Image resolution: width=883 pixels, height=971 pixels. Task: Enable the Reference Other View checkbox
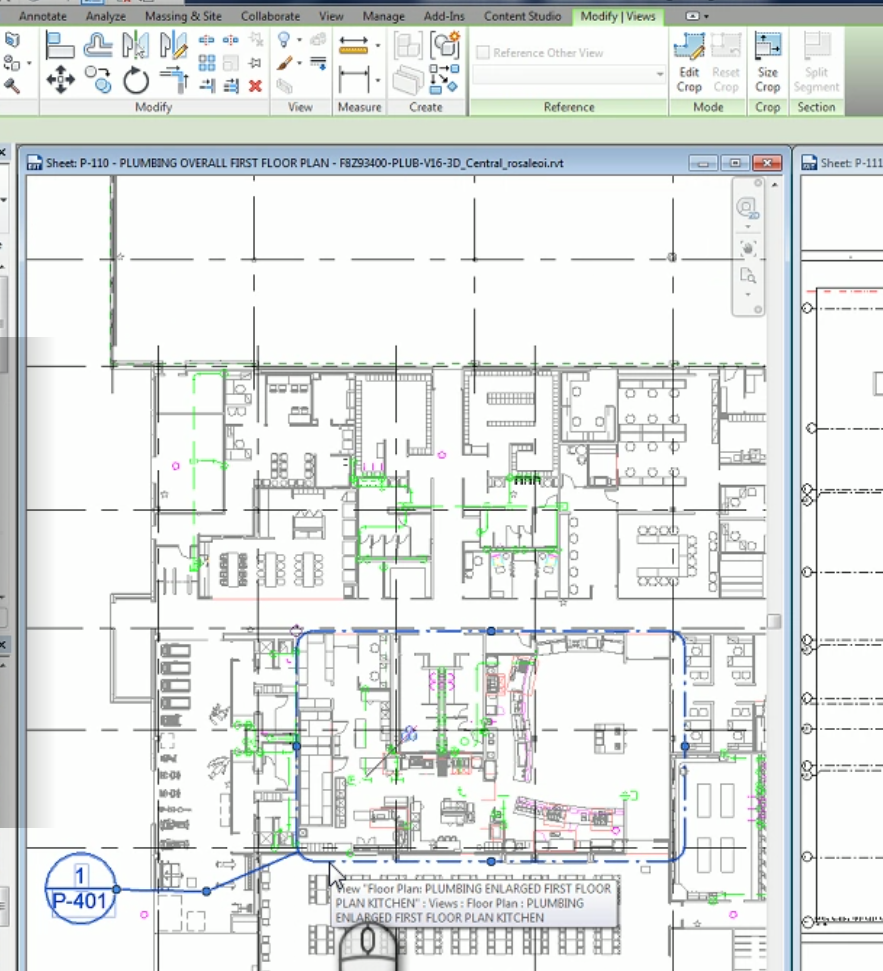(484, 53)
